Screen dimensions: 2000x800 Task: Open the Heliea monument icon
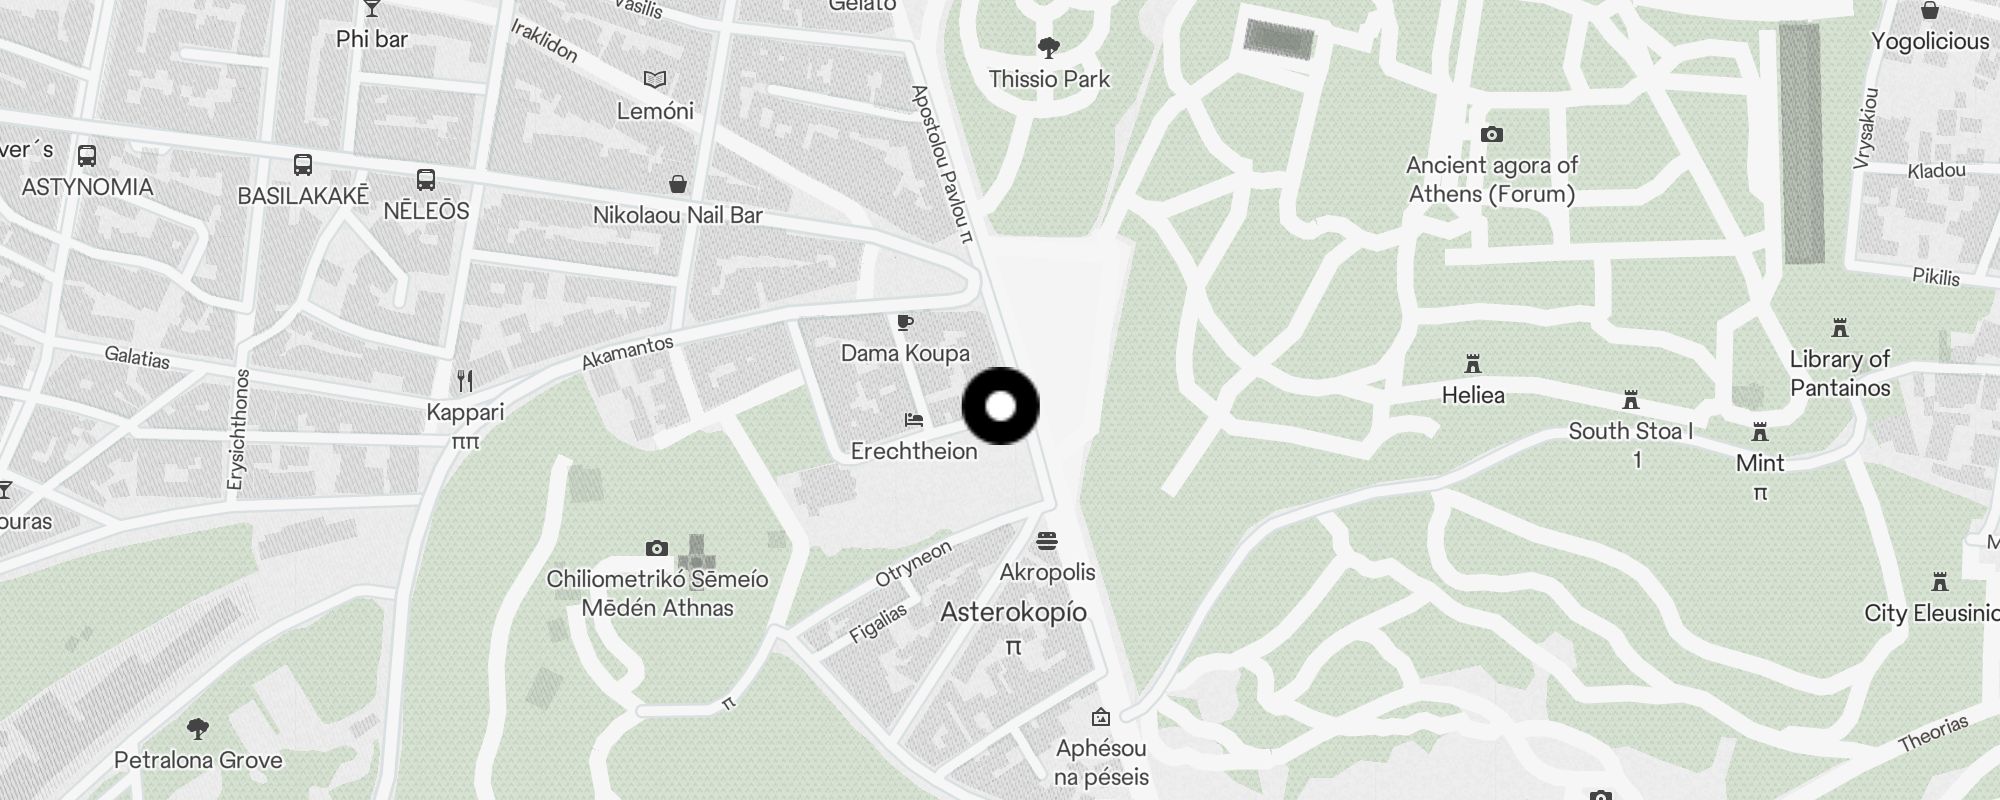pyautogui.click(x=1472, y=363)
